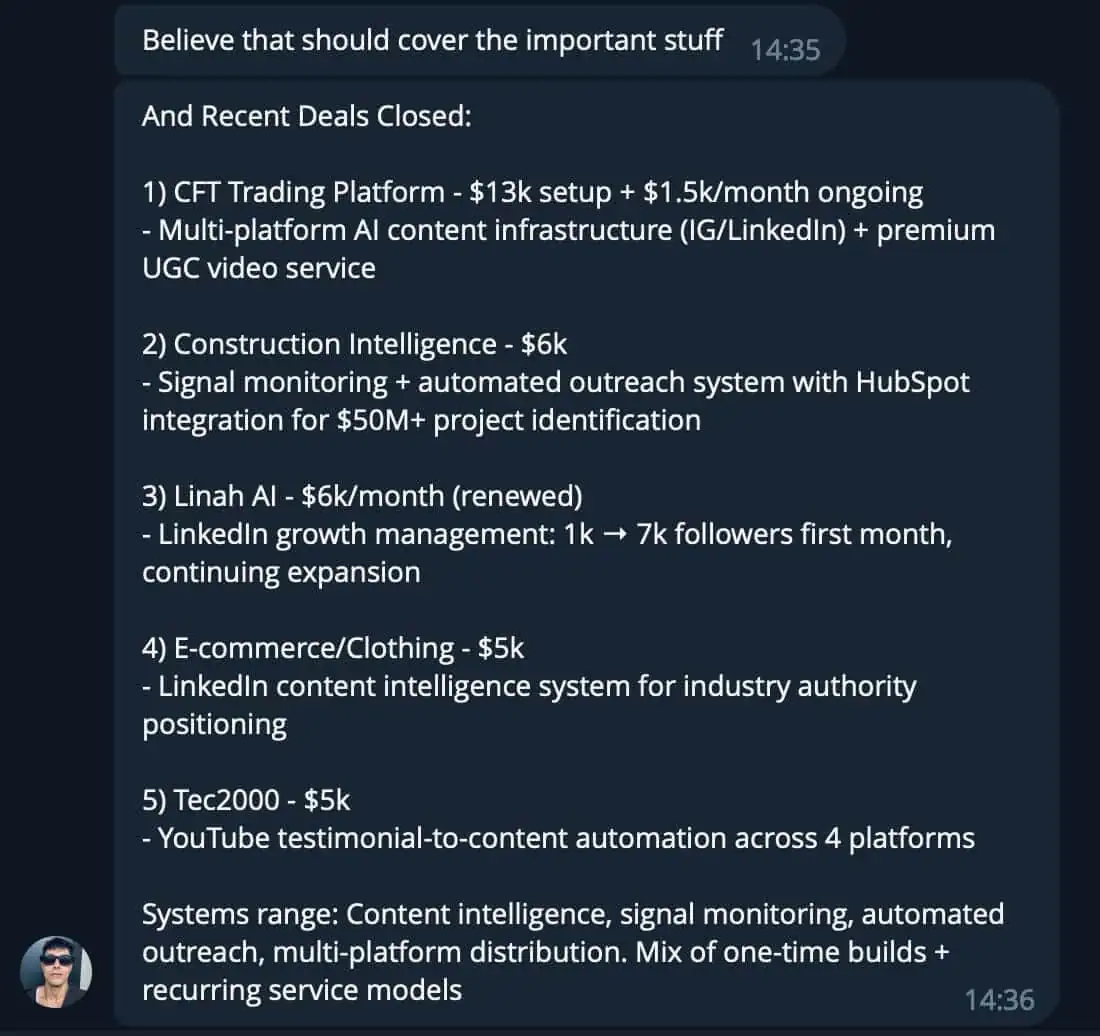Viewport: 1100px width, 1036px height.
Task: Select the "E-commerce/Clothing - $5k" line
Action: pyautogui.click(x=333, y=648)
